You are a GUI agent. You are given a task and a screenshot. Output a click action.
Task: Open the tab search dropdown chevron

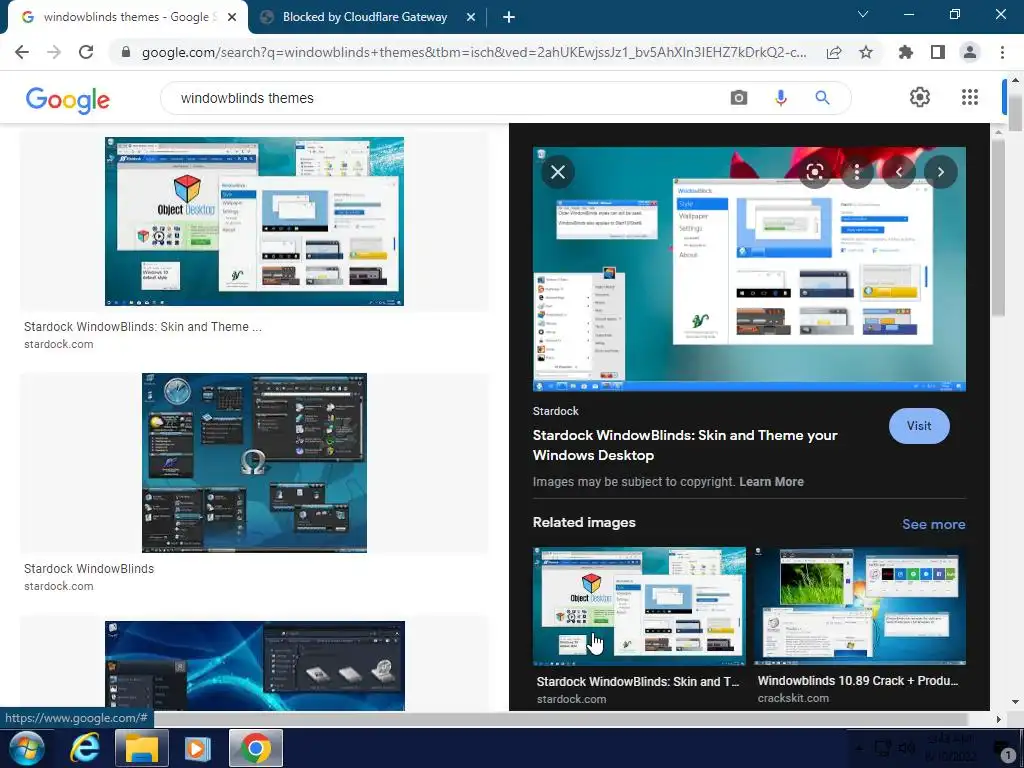tap(863, 14)
